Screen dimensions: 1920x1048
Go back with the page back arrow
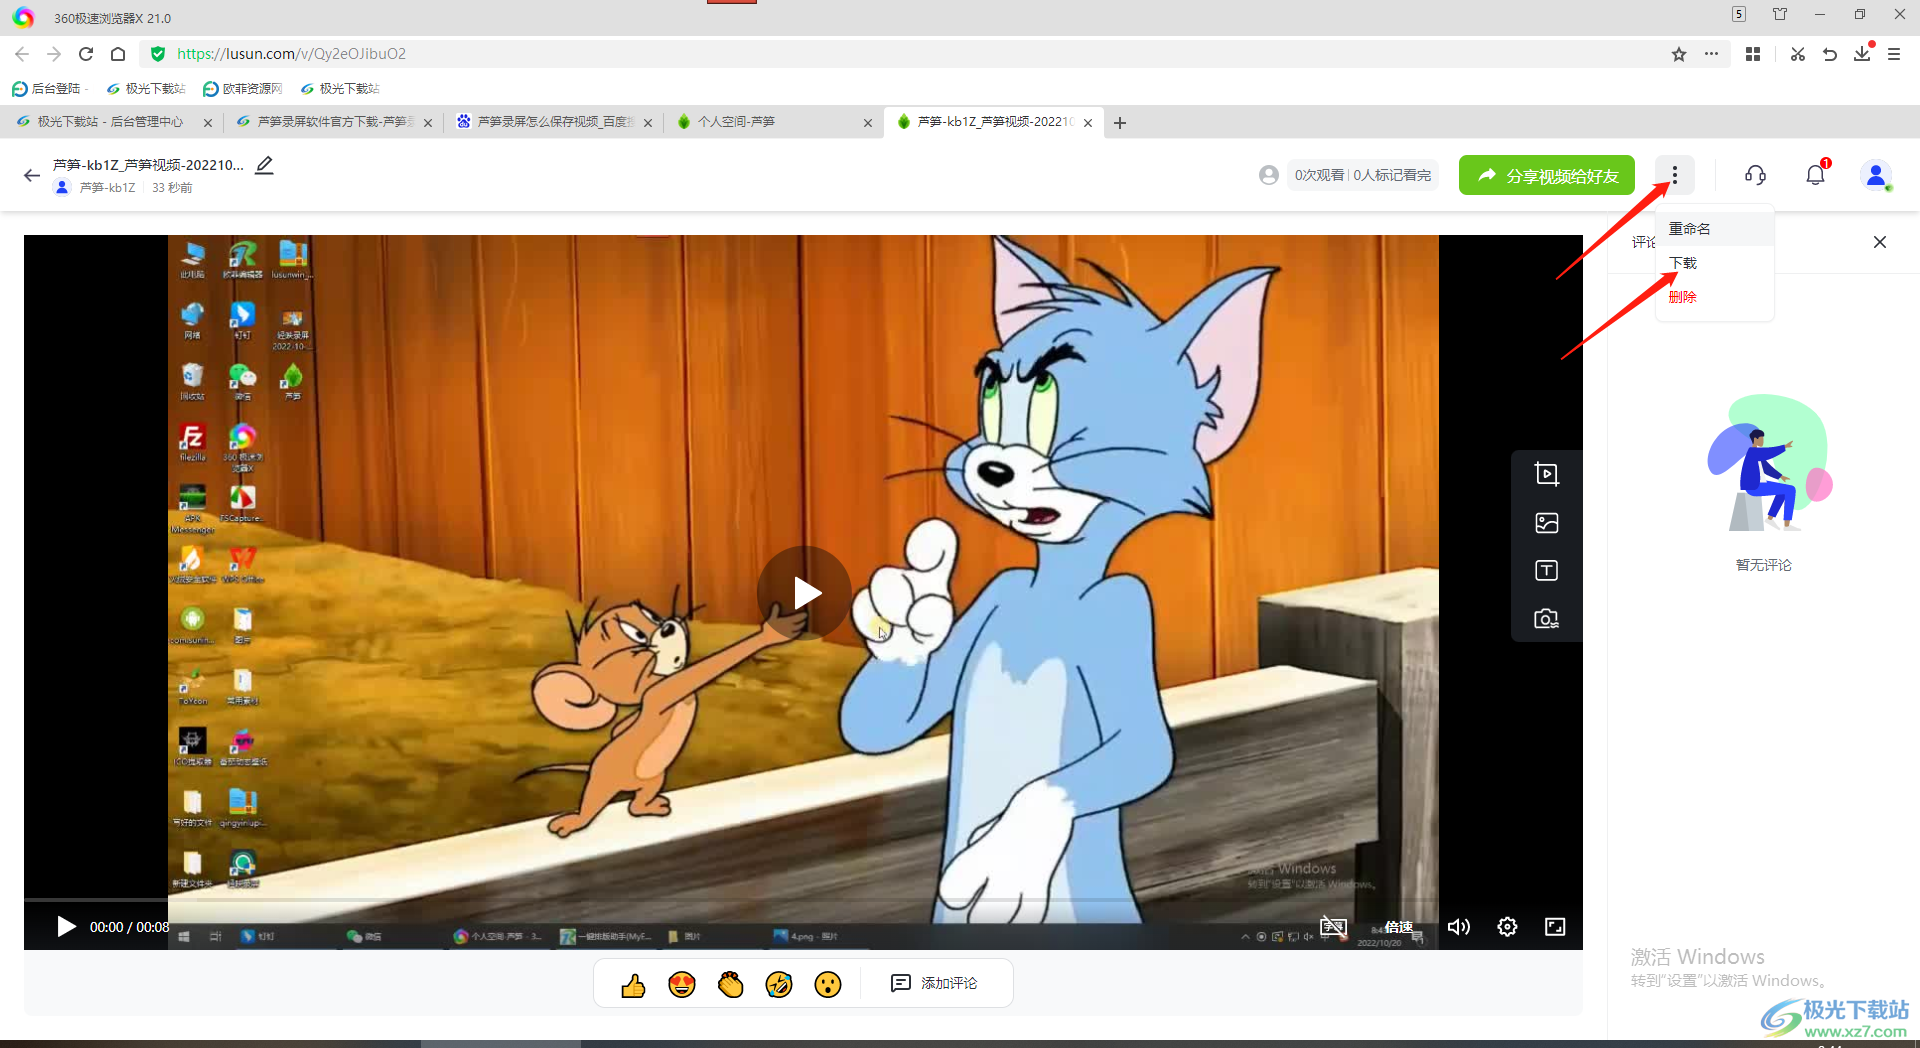32,176
